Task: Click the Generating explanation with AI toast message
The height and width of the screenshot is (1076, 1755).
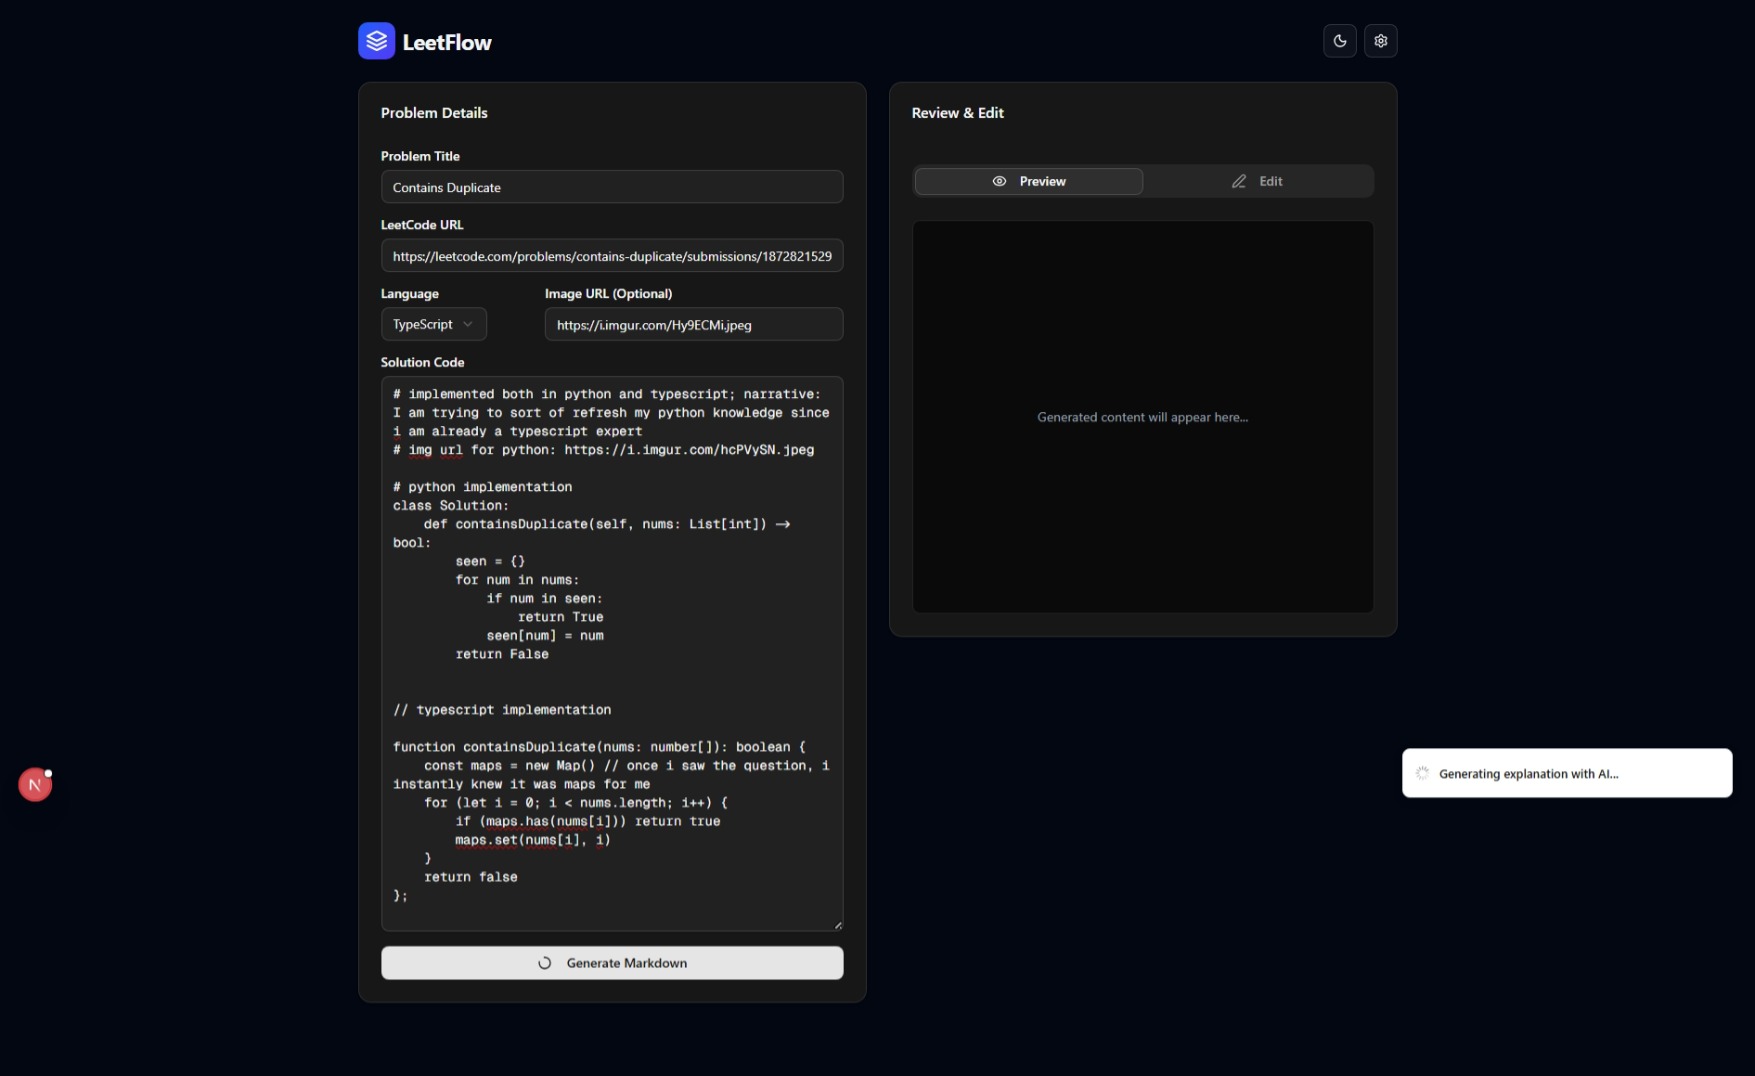Action: pos(1528,774)
